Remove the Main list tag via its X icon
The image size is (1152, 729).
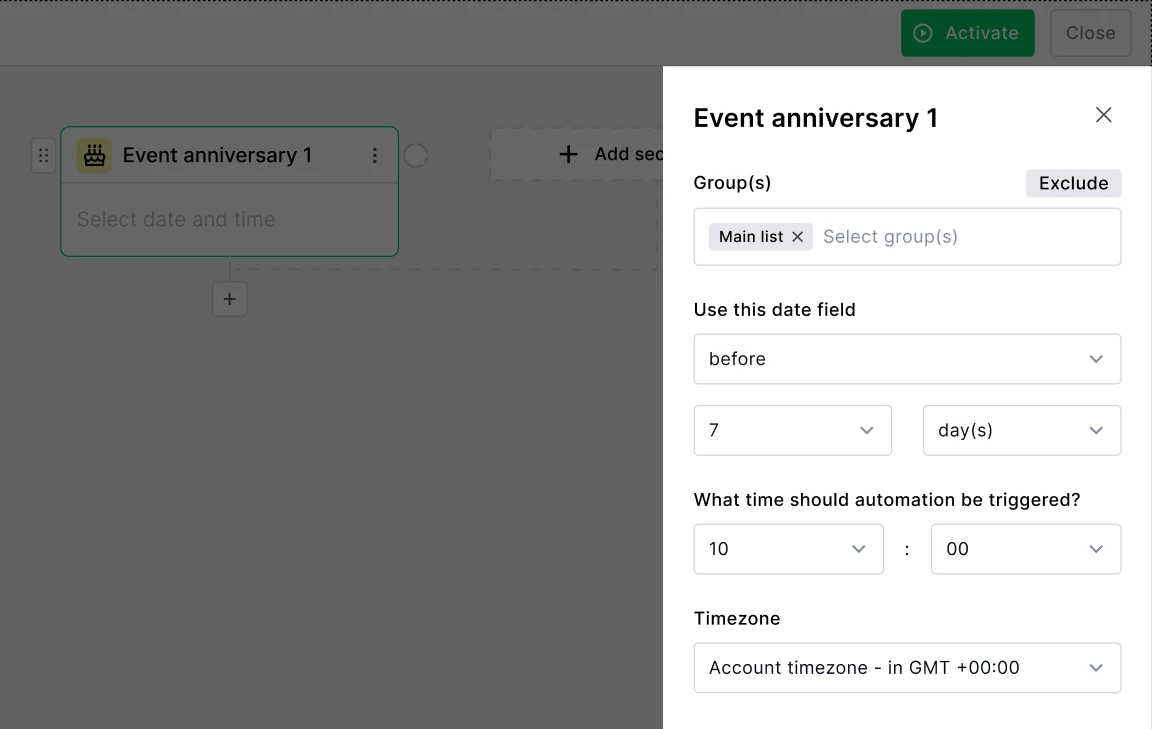click(x=797, y=236)
